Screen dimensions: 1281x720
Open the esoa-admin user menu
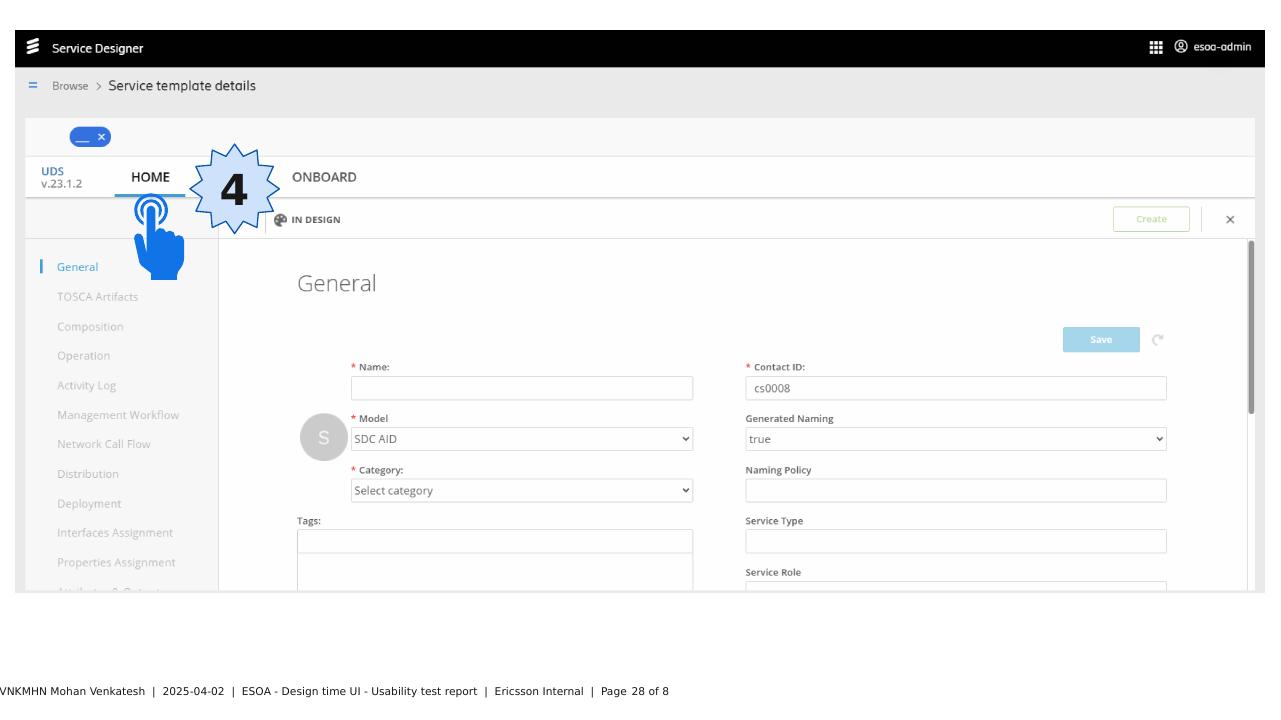(1212, 47)
